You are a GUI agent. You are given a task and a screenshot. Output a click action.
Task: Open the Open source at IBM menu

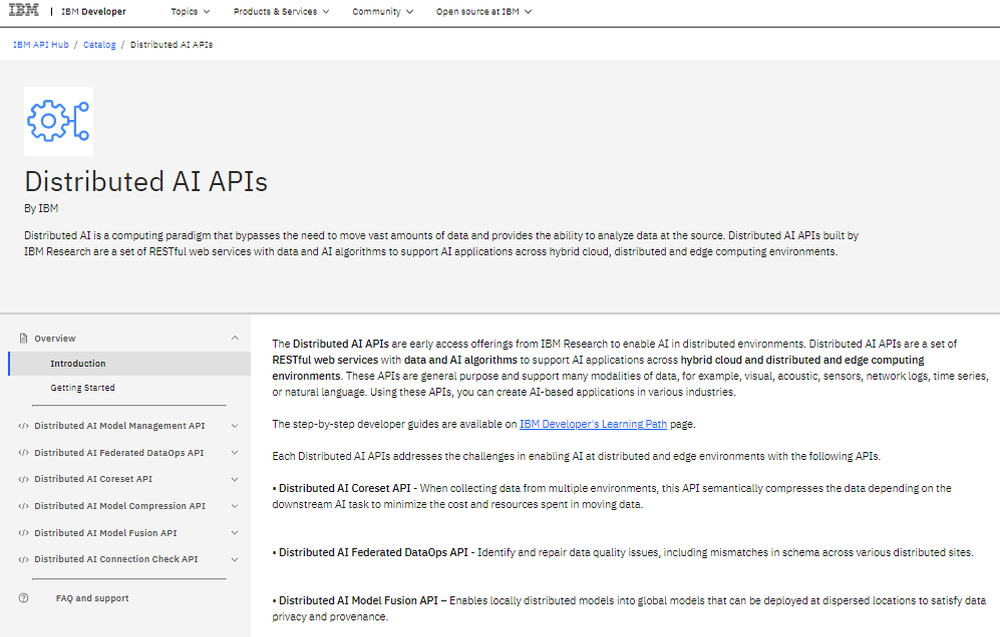483,11
